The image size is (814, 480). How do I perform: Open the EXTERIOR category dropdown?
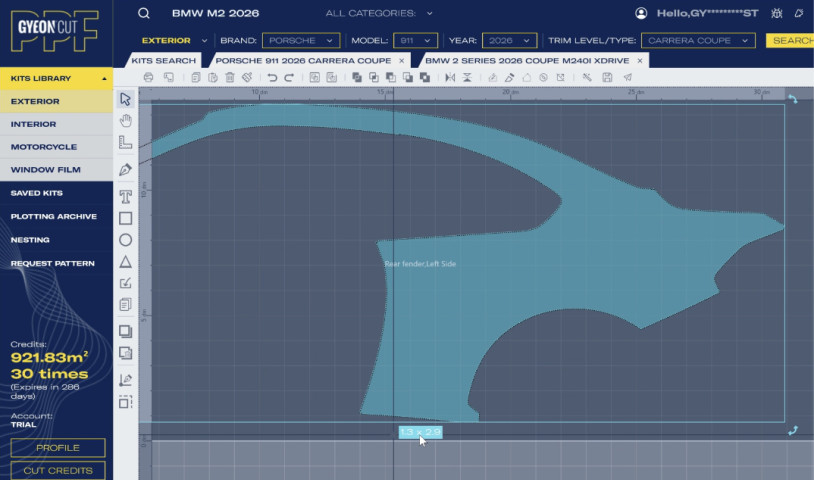pos(174,40)
